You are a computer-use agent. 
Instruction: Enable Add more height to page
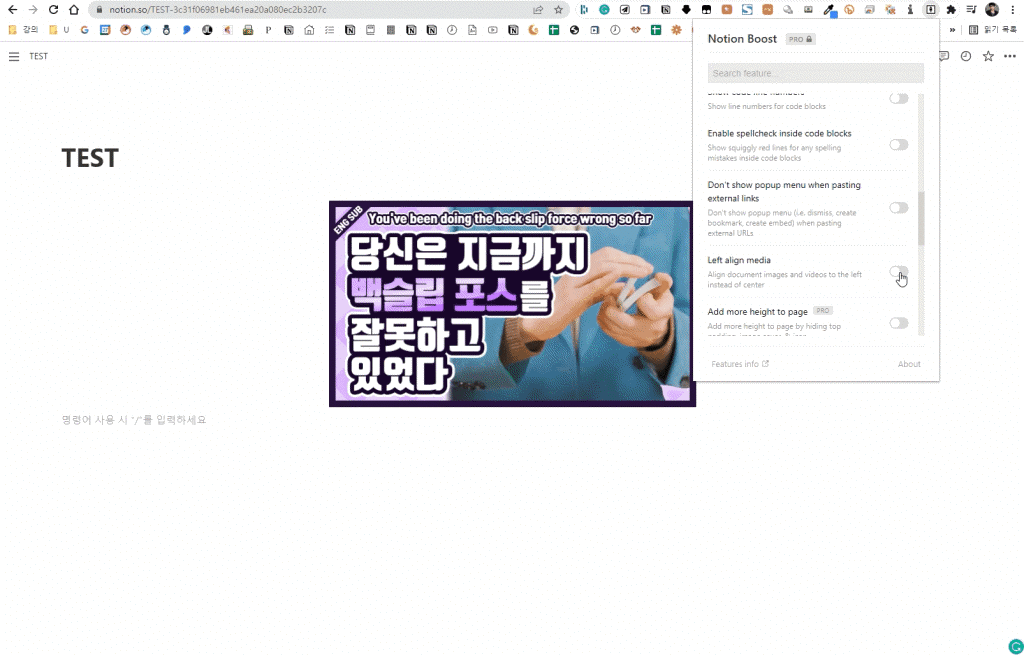tap(898, 323)
